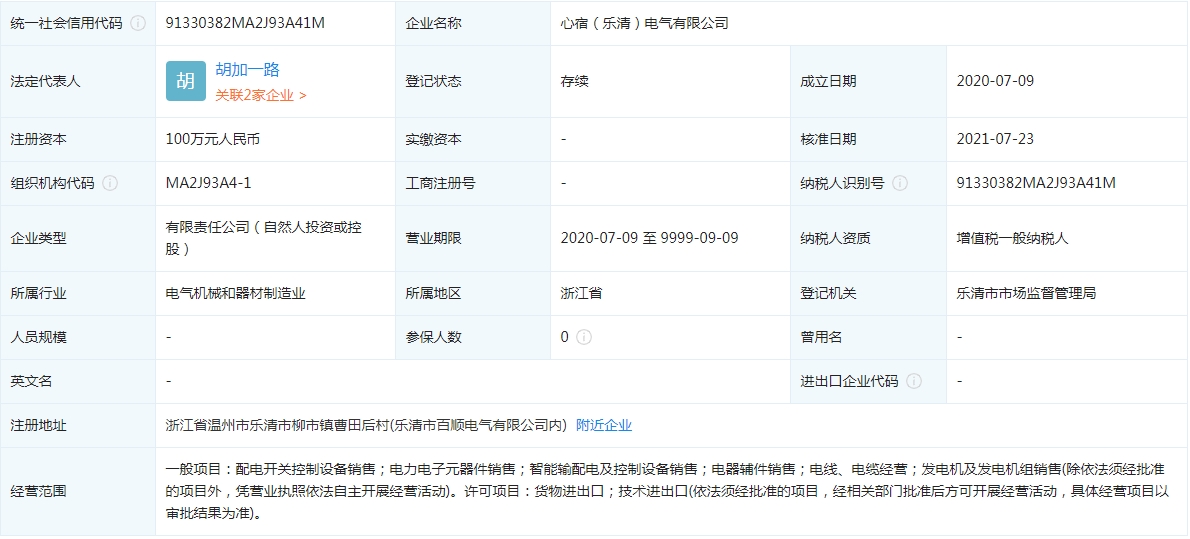Click the 核准日期 value 2021-07-23
This screenshot has width=1190, height=539.
(x=995, y=139)
